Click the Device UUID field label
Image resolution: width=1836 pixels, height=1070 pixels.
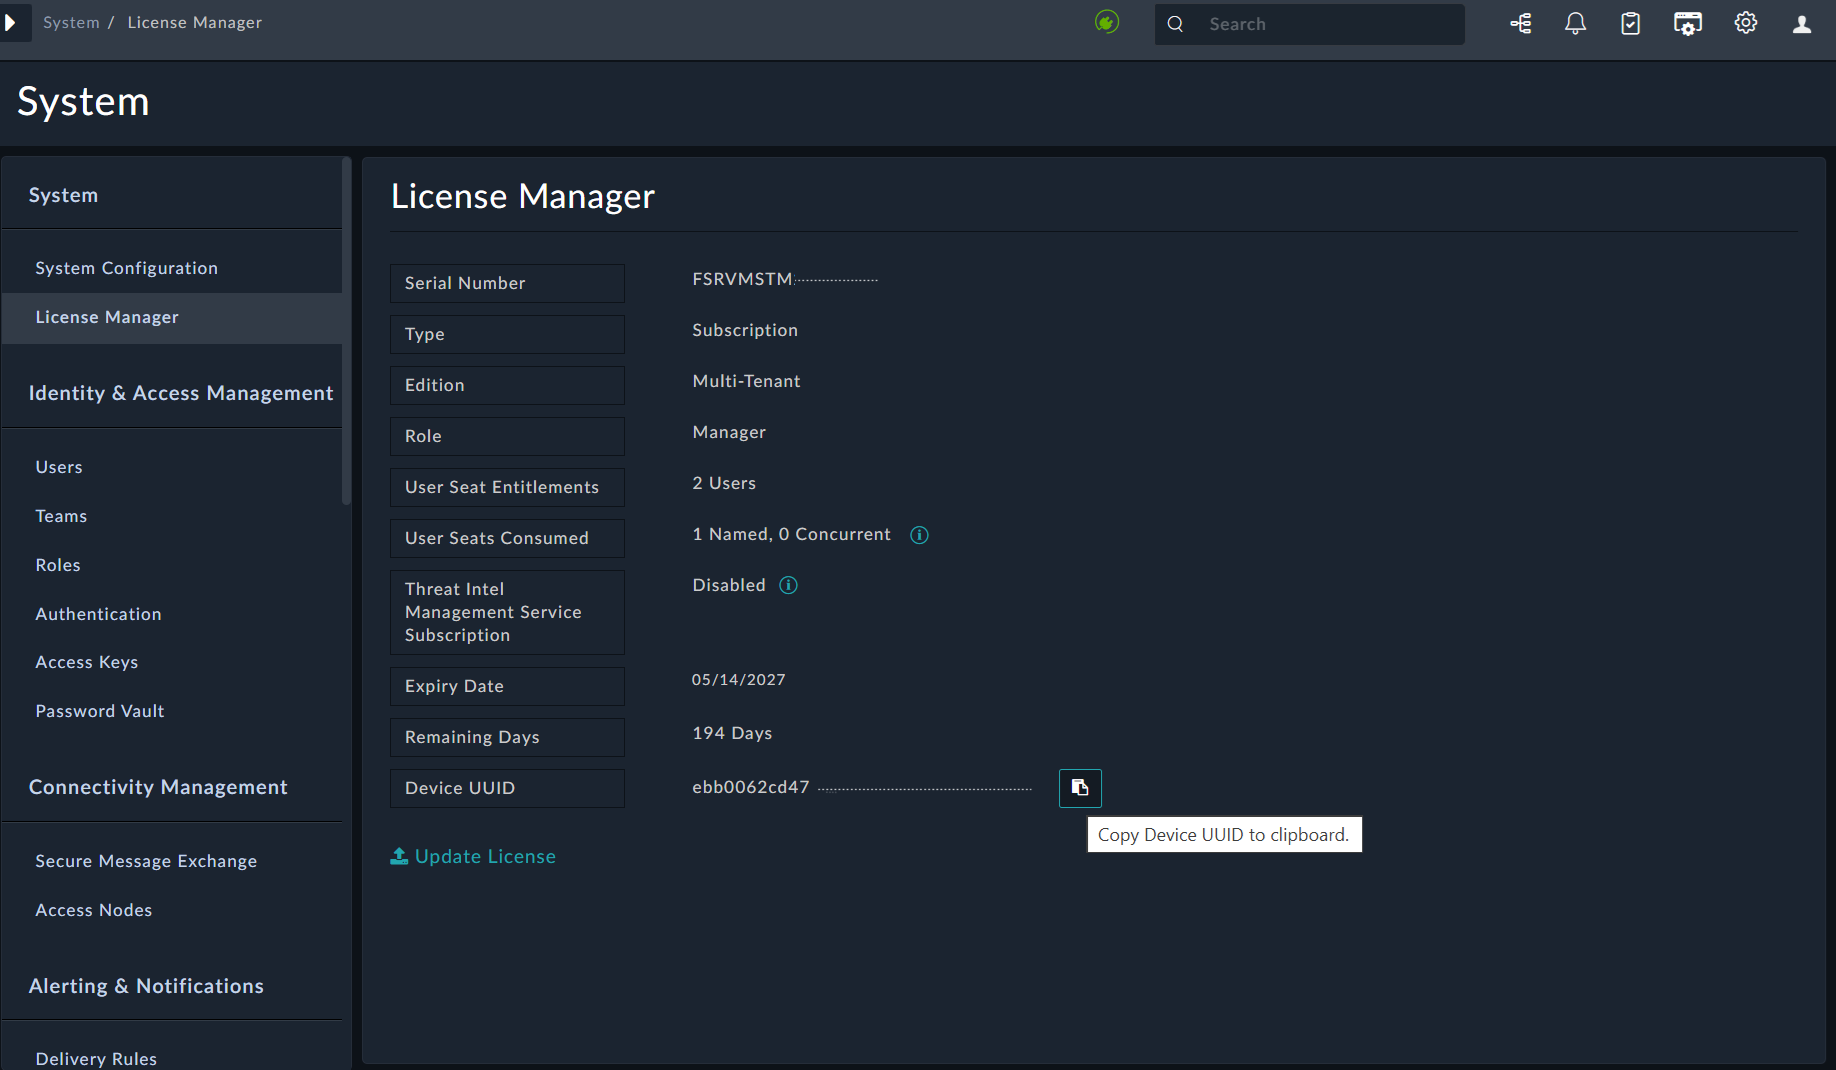coord(507,788)
